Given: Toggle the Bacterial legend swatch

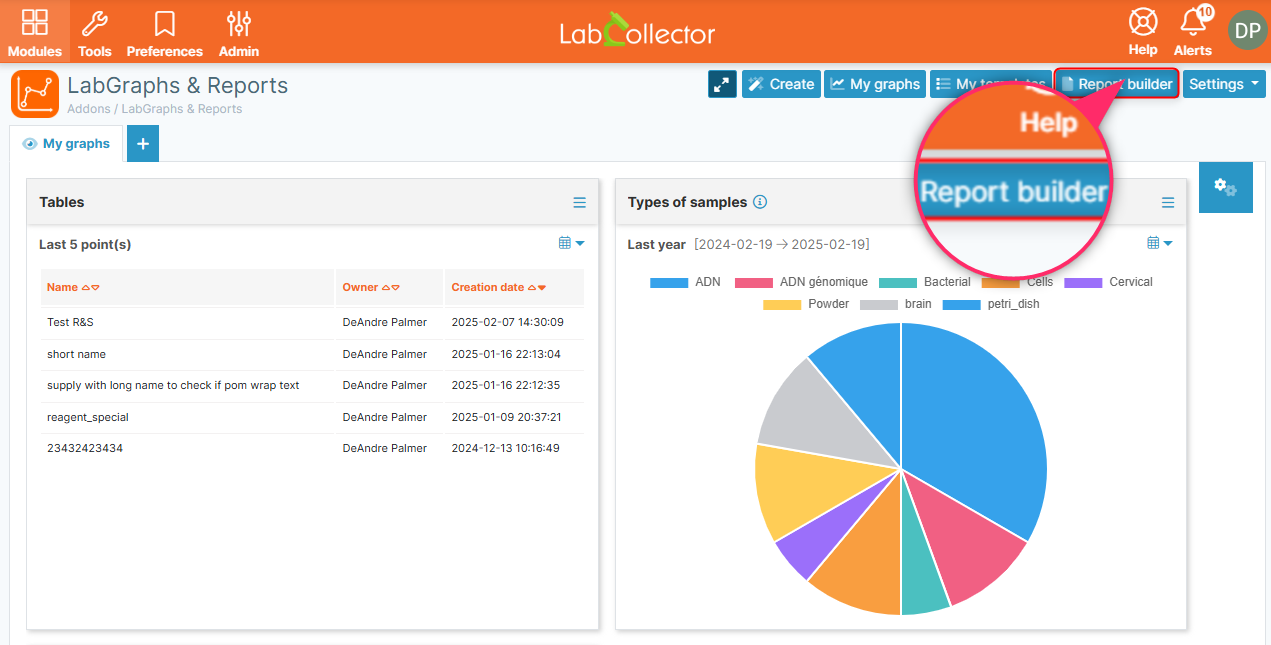Looking at the screenshot, I should 898,282.
